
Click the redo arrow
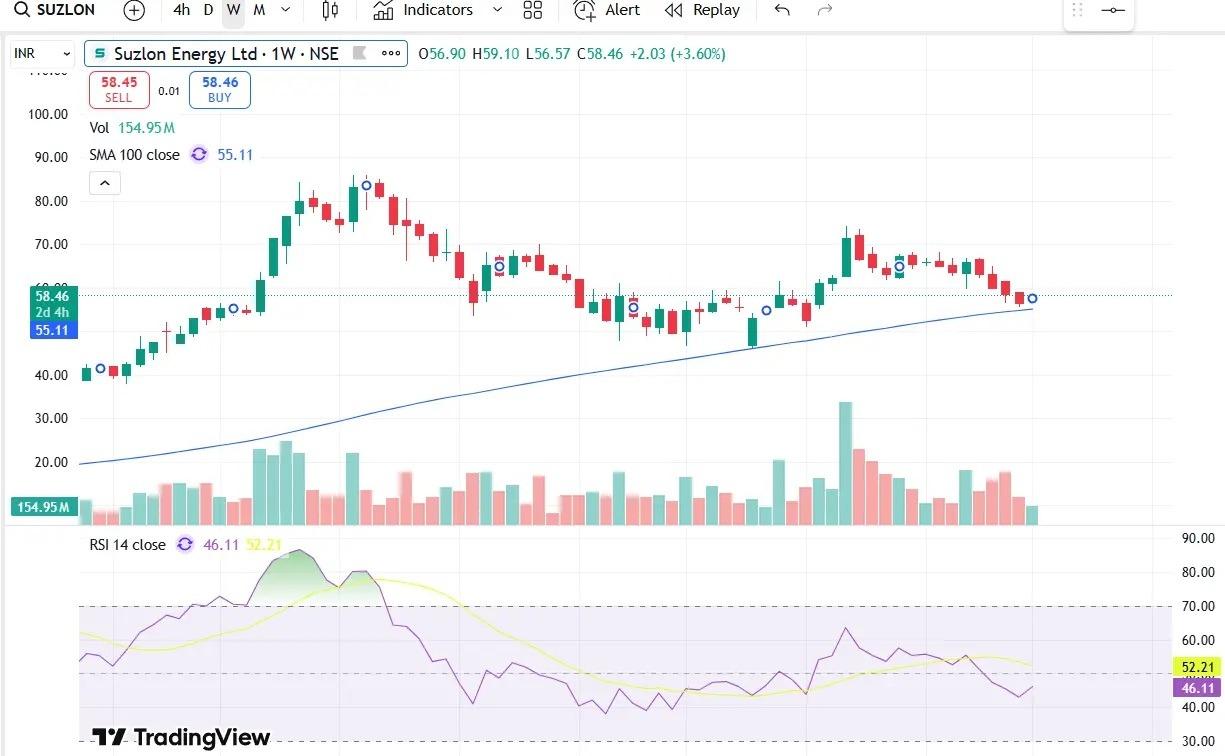pyautogui.click(x=825, y=10)
